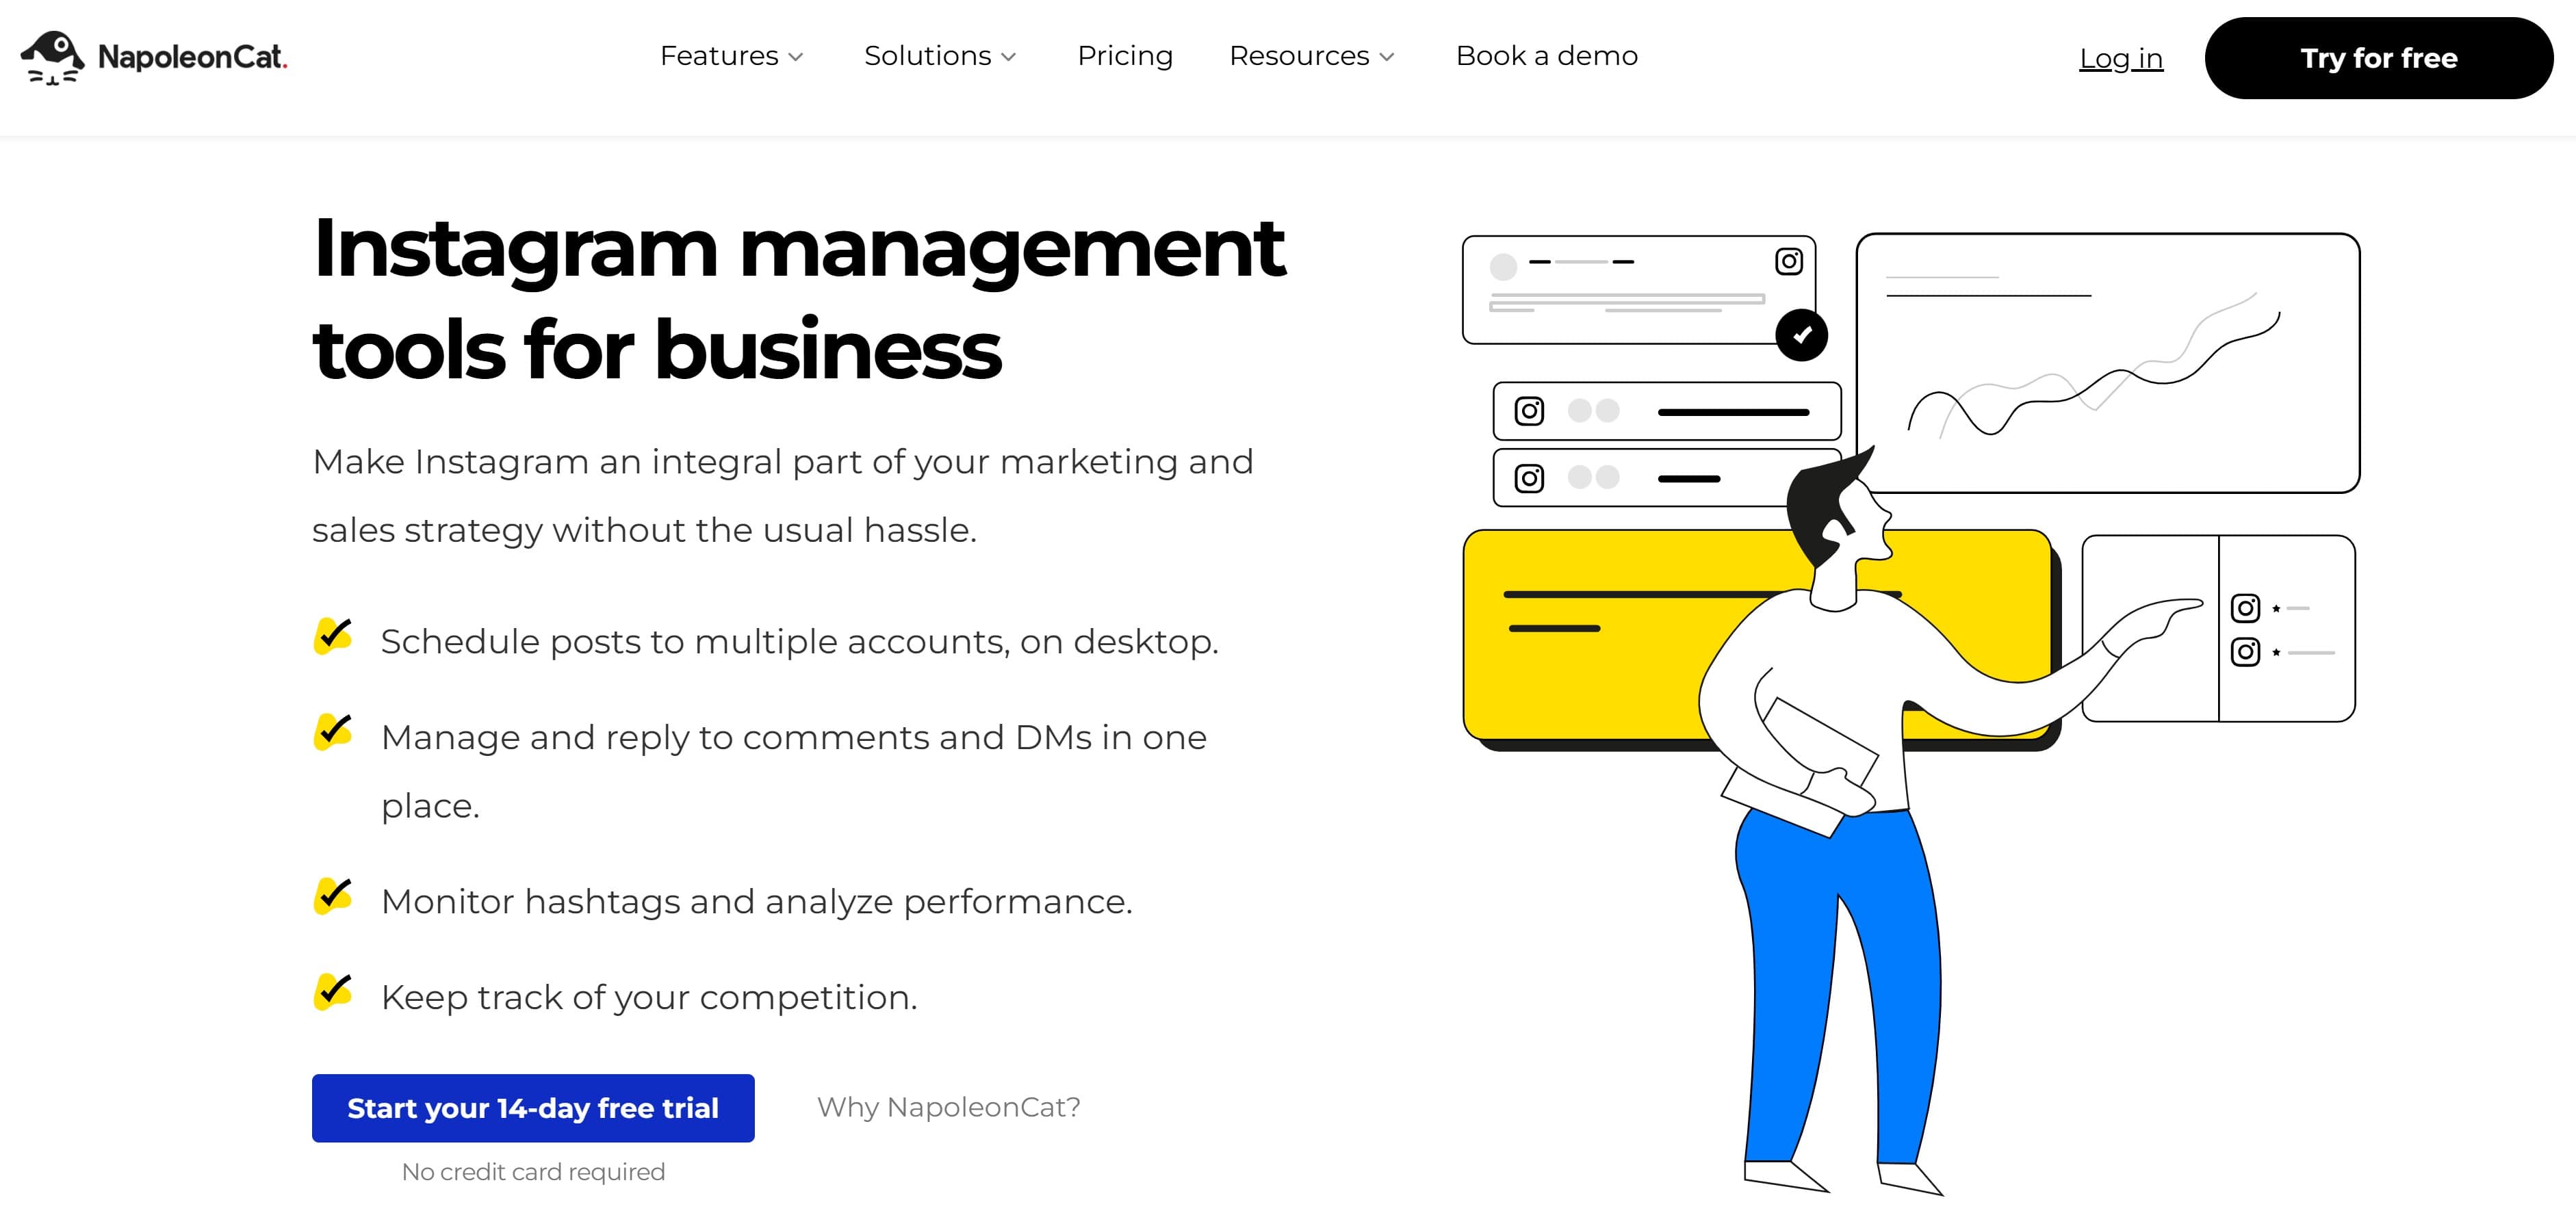
Task: Click the 'No credit card required' note
Action: click(533, 1172)
